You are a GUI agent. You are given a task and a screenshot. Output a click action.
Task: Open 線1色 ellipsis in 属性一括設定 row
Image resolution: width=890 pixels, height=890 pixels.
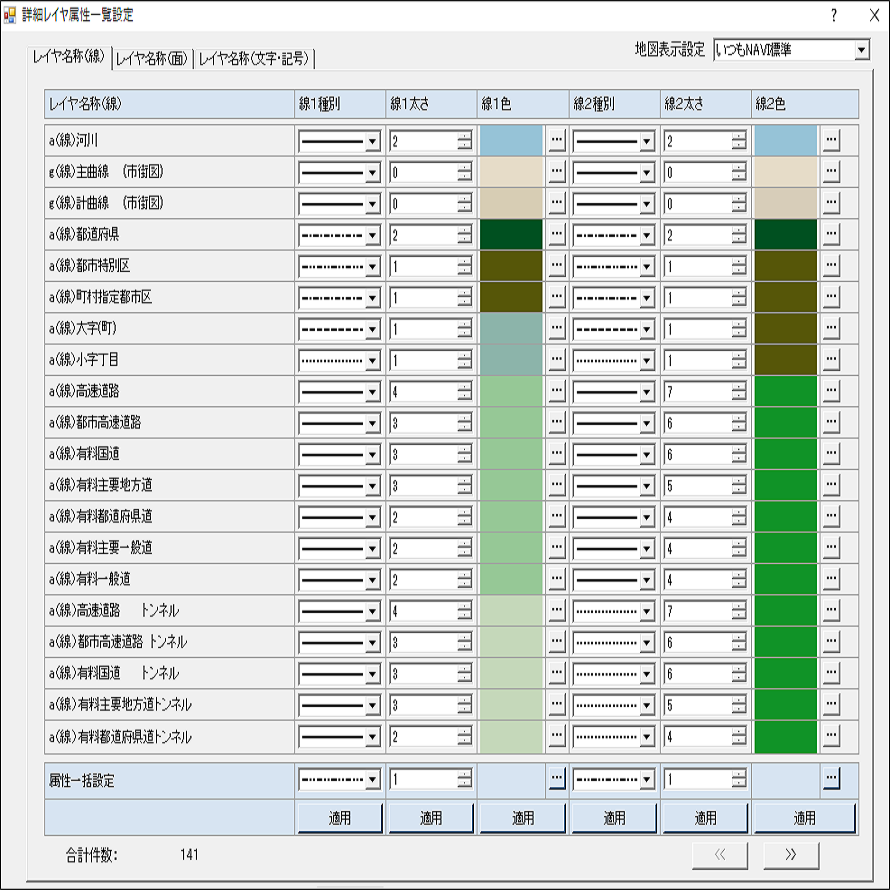557,779
